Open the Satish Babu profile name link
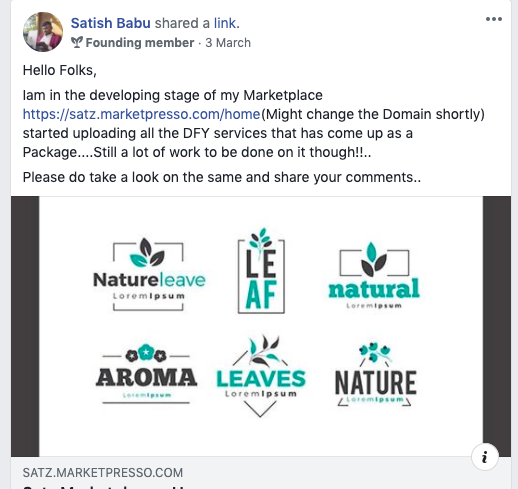518x489 pixels. click(x=111, y=23)
